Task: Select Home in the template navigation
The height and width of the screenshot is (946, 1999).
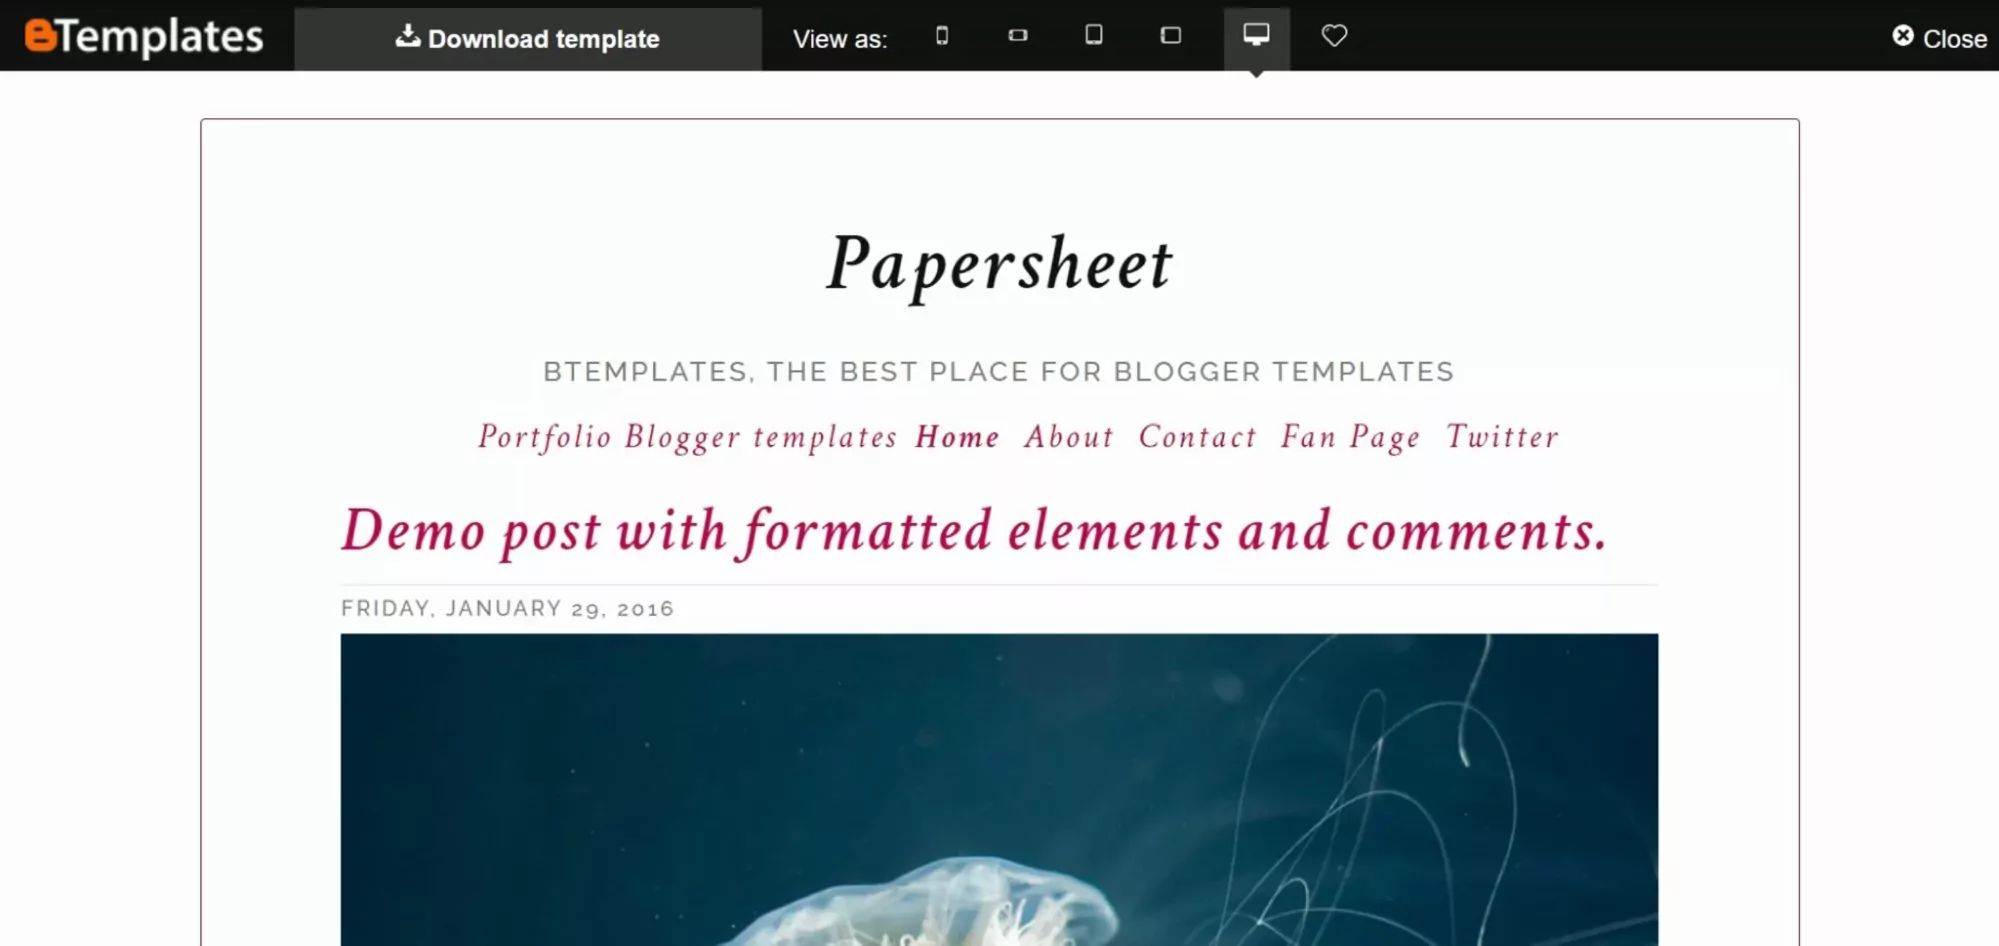Action: (x=957, y=437)
